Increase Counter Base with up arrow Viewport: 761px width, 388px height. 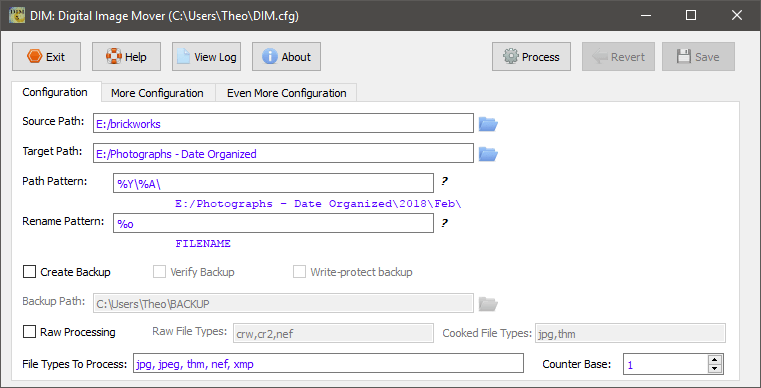pyautogui.click(x=715, y=359)
